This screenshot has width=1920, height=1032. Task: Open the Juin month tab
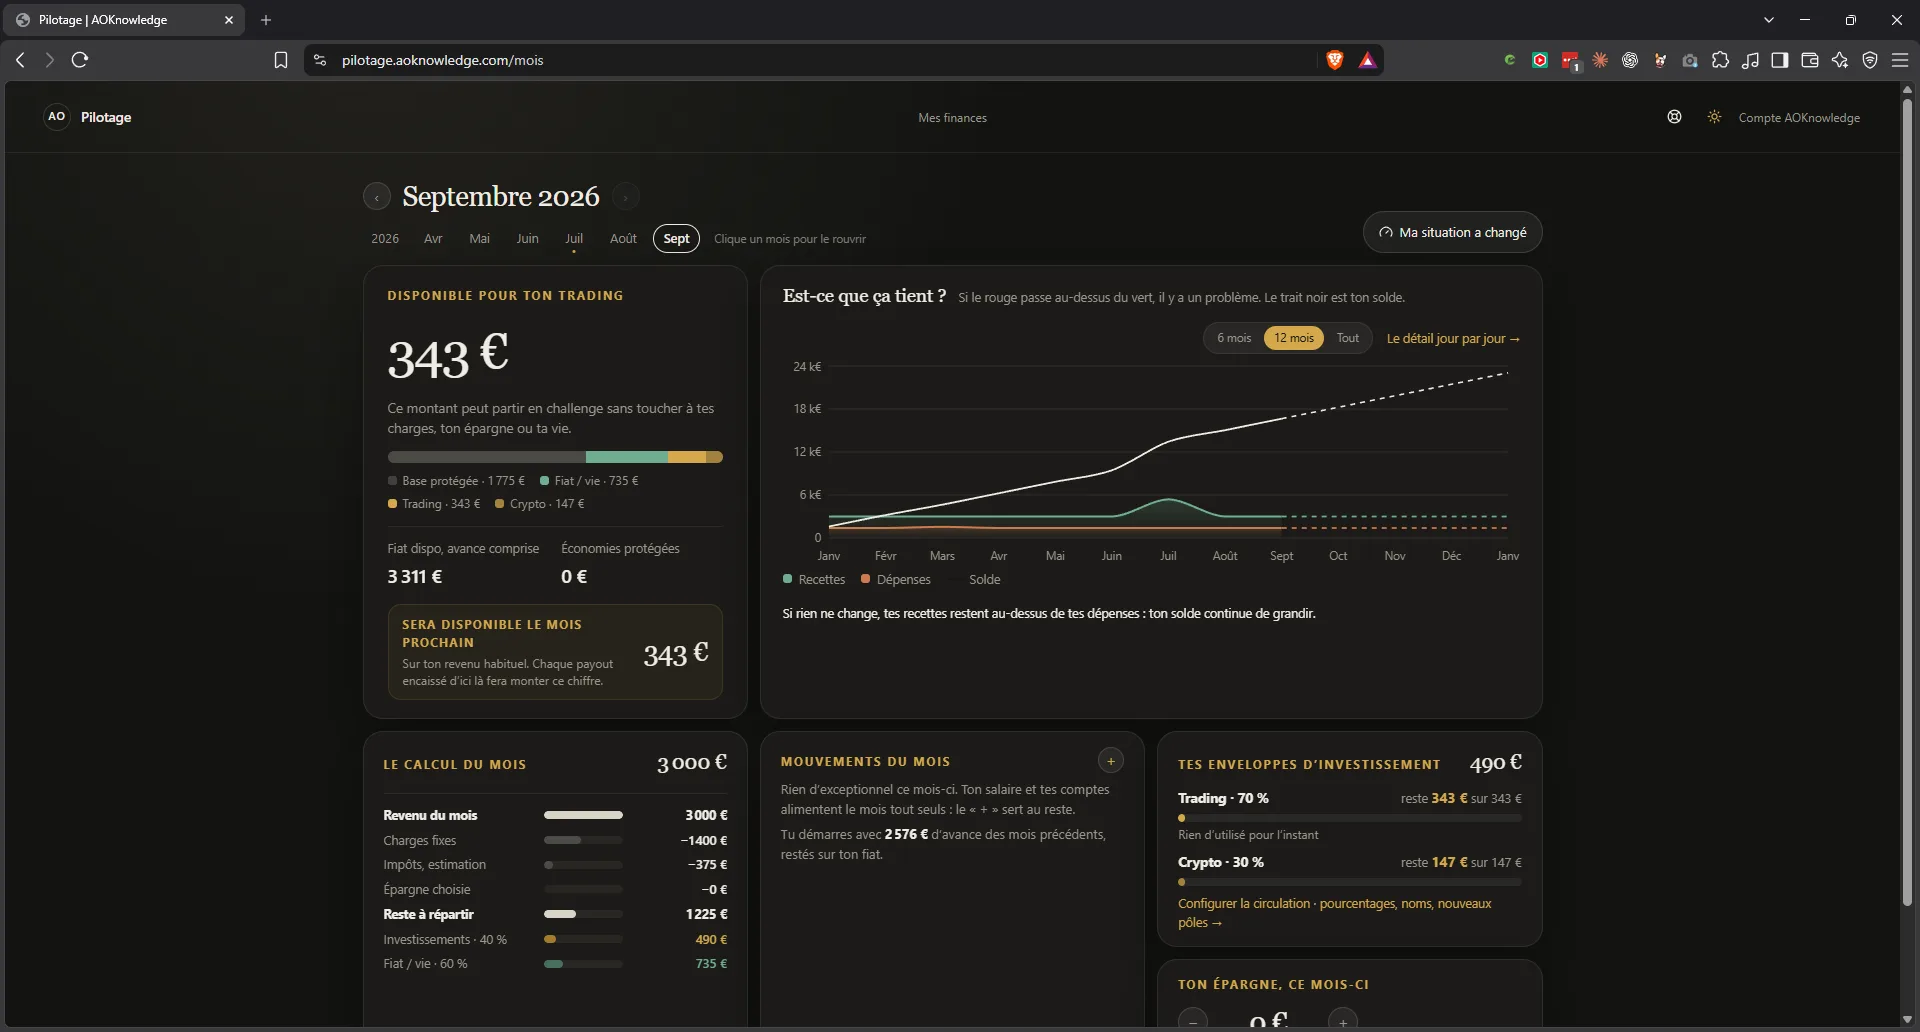[527, 239]
